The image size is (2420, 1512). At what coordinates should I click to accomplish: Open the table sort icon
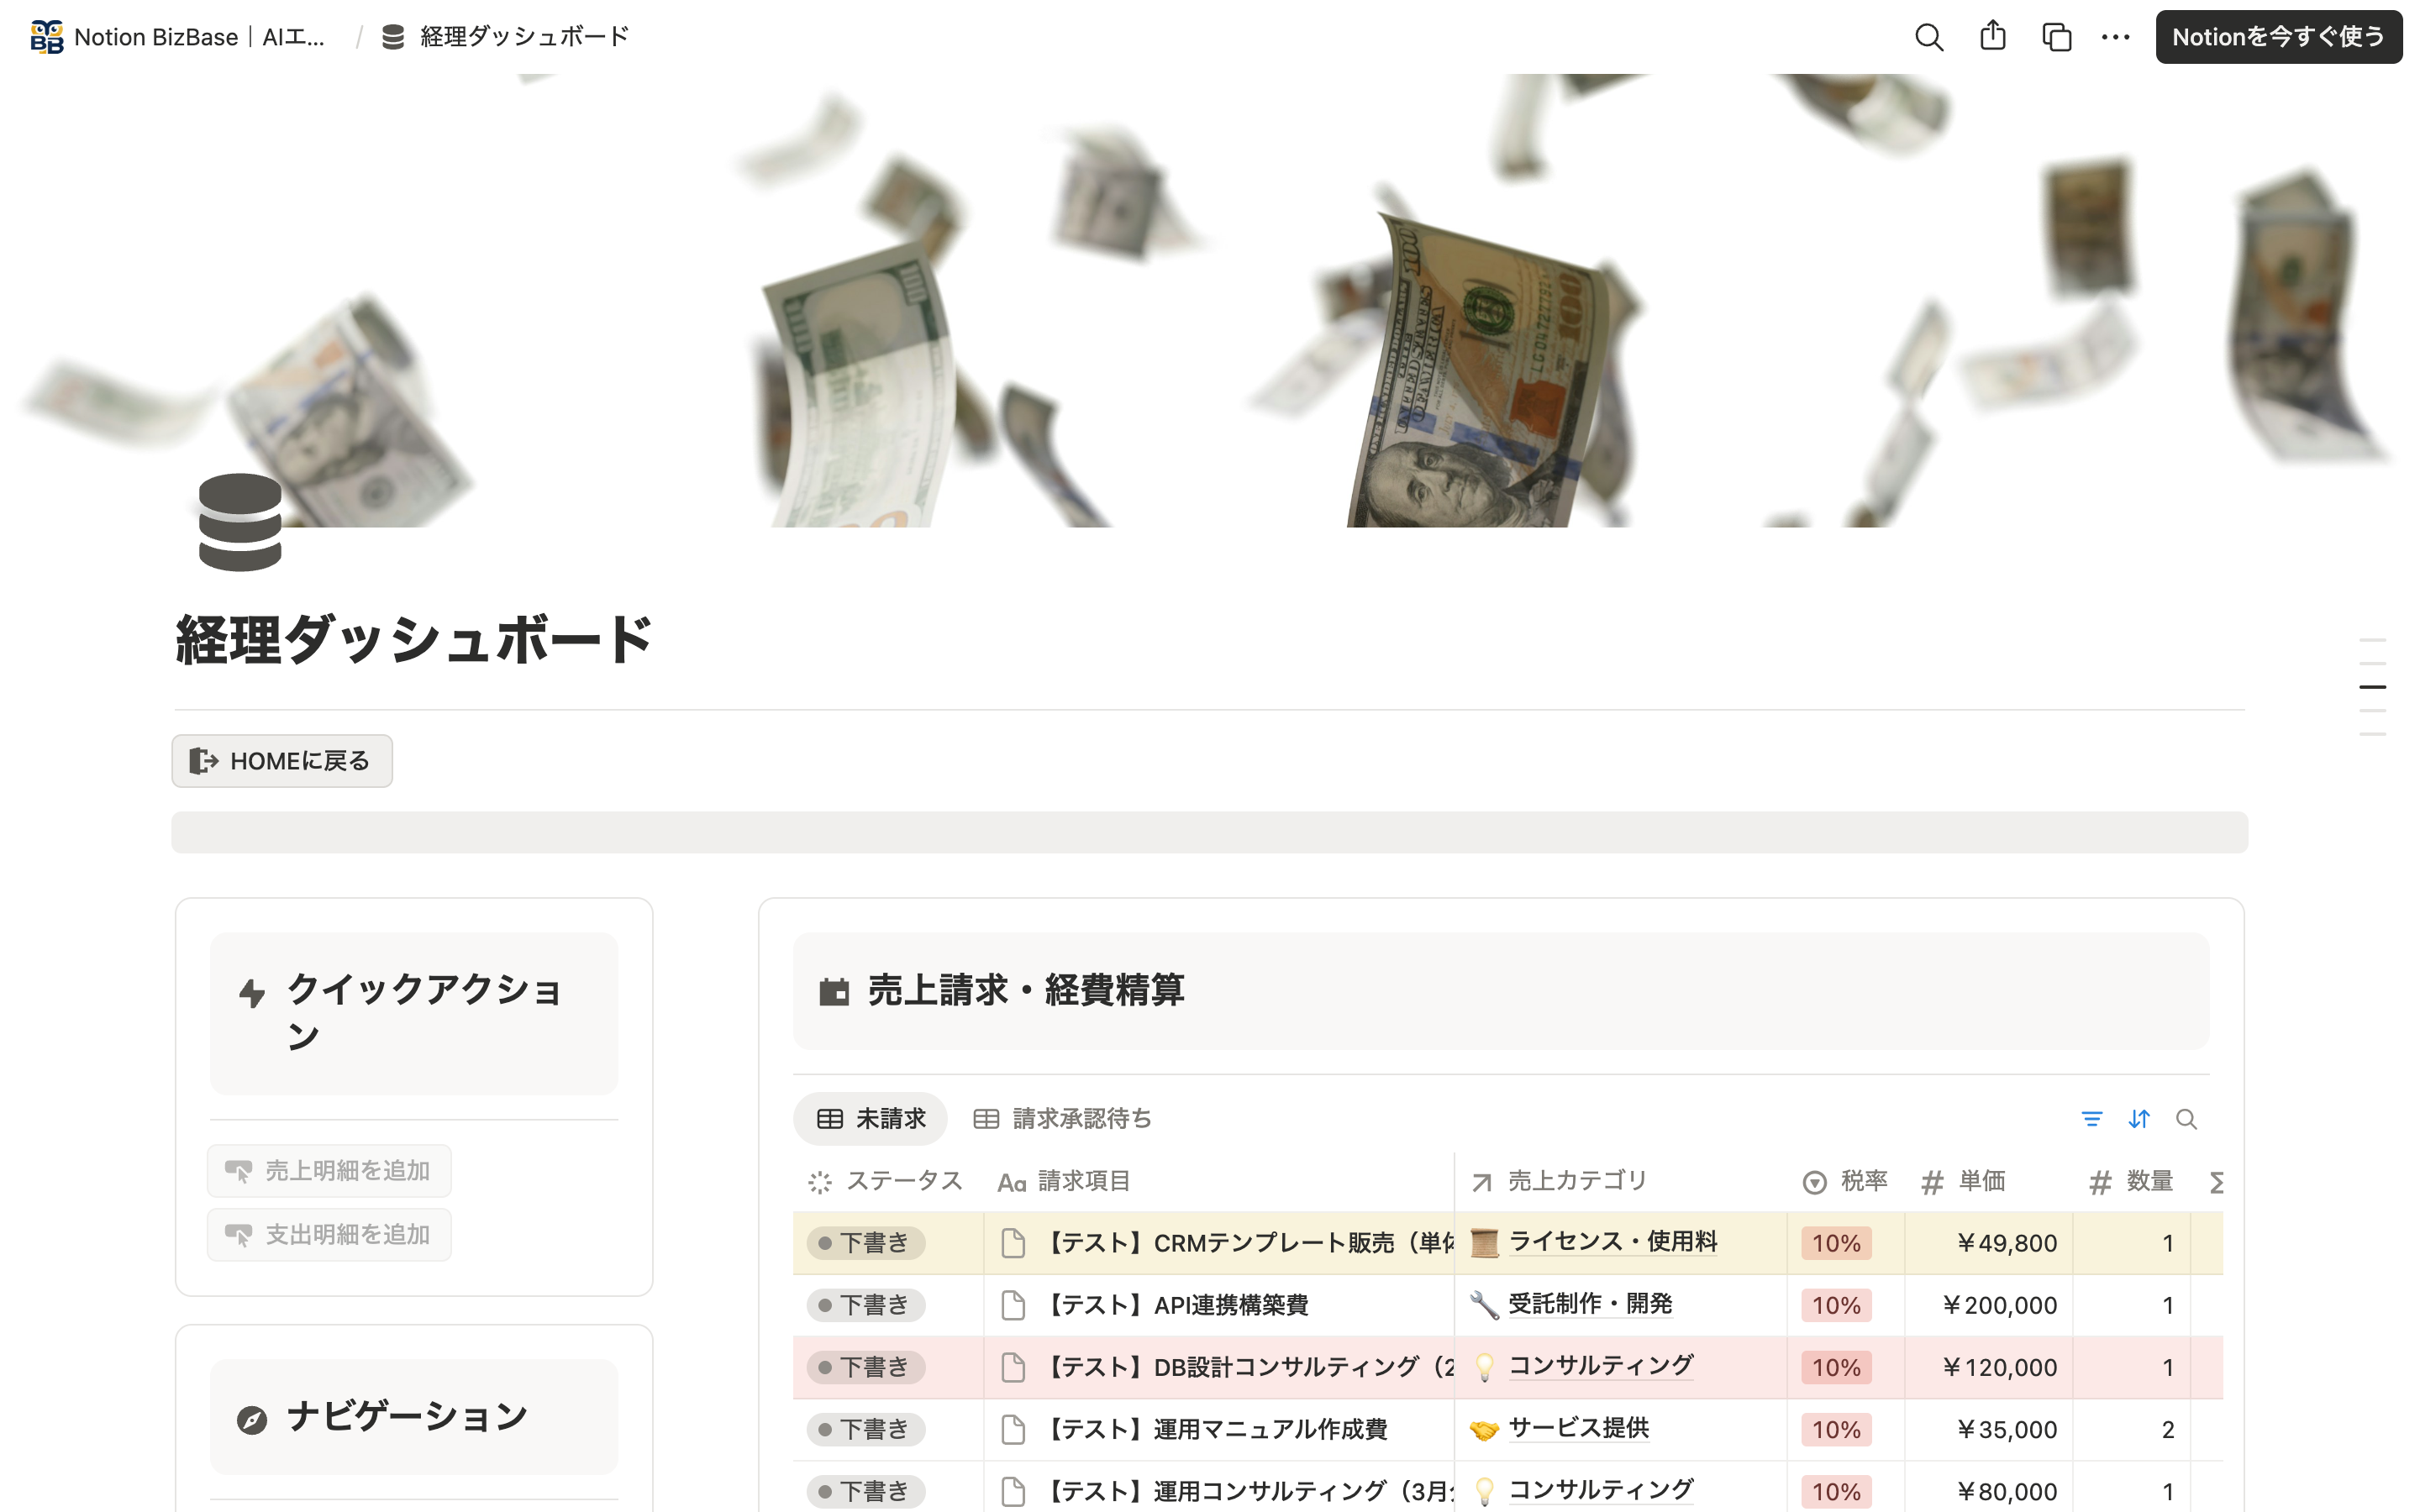click(2139, 1119)
